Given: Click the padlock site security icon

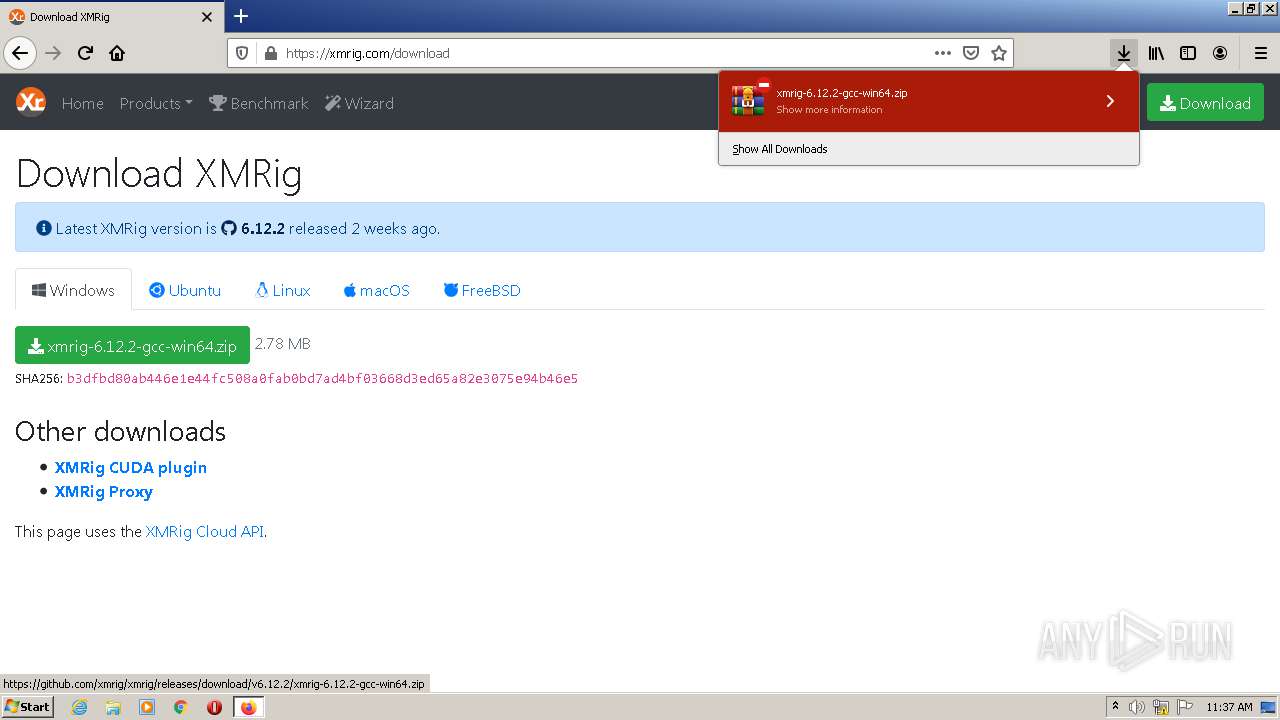Looking at the screenshot, I should coord(269,53).
